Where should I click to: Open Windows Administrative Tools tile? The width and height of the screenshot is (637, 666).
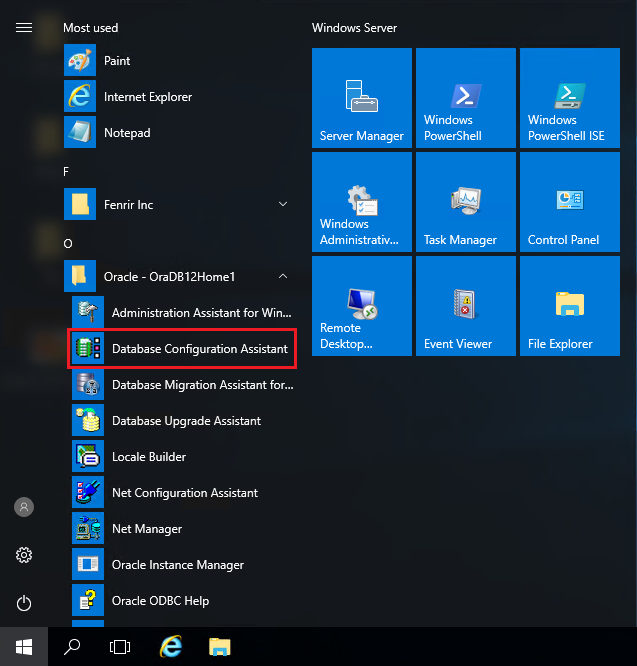point(362,202)
